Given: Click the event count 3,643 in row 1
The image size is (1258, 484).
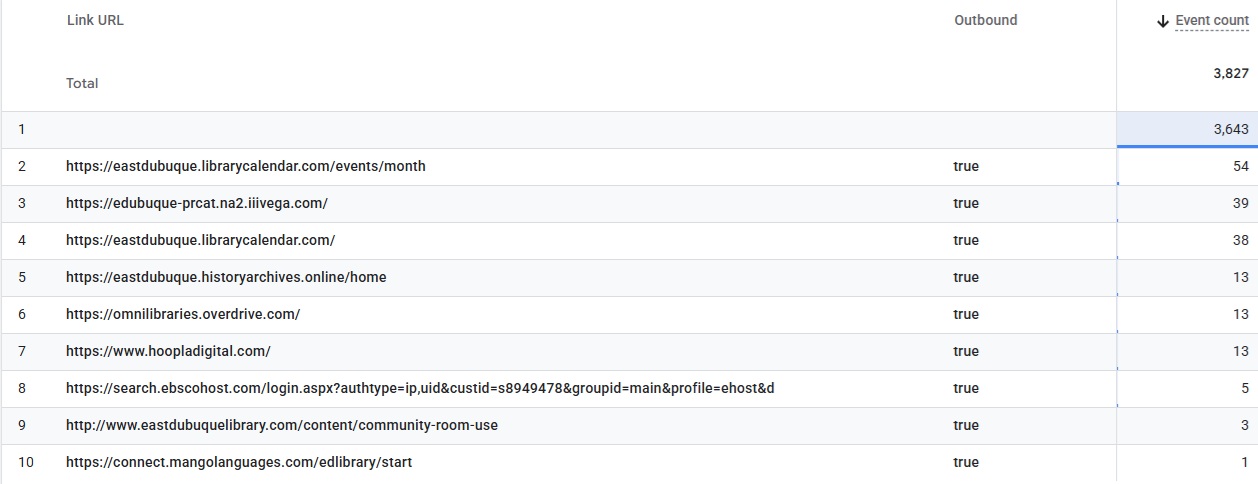Looking at the screenshot, I should 1231,129.
